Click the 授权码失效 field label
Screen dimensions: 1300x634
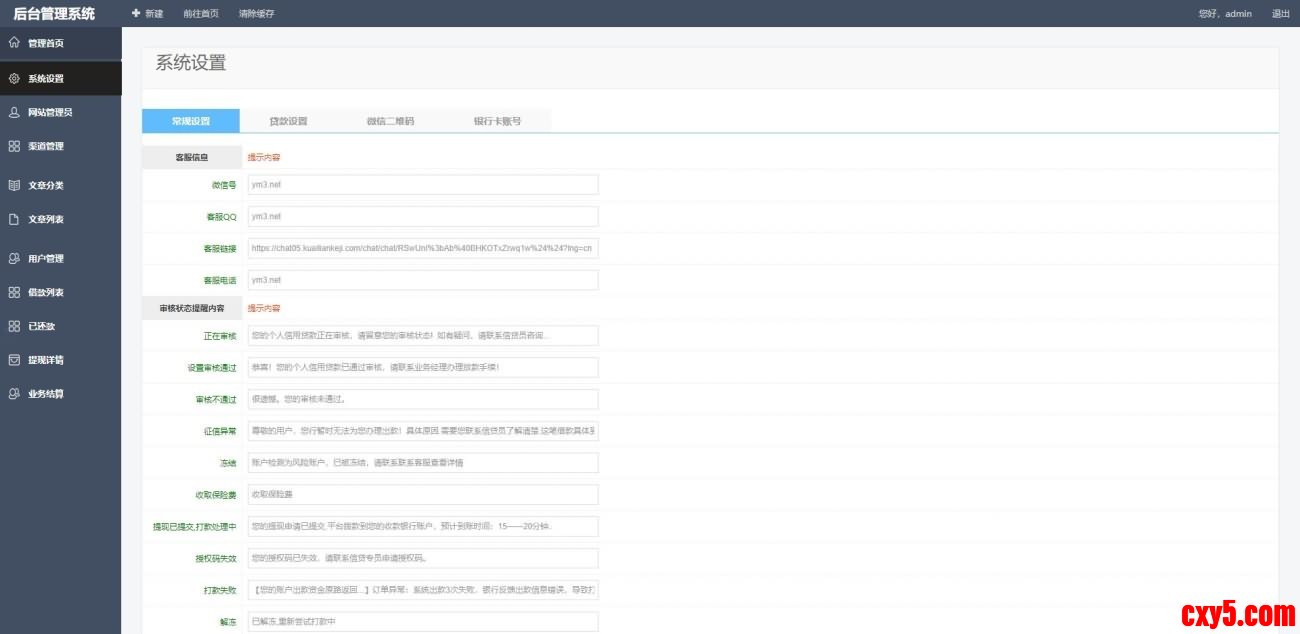click(215, 558)
